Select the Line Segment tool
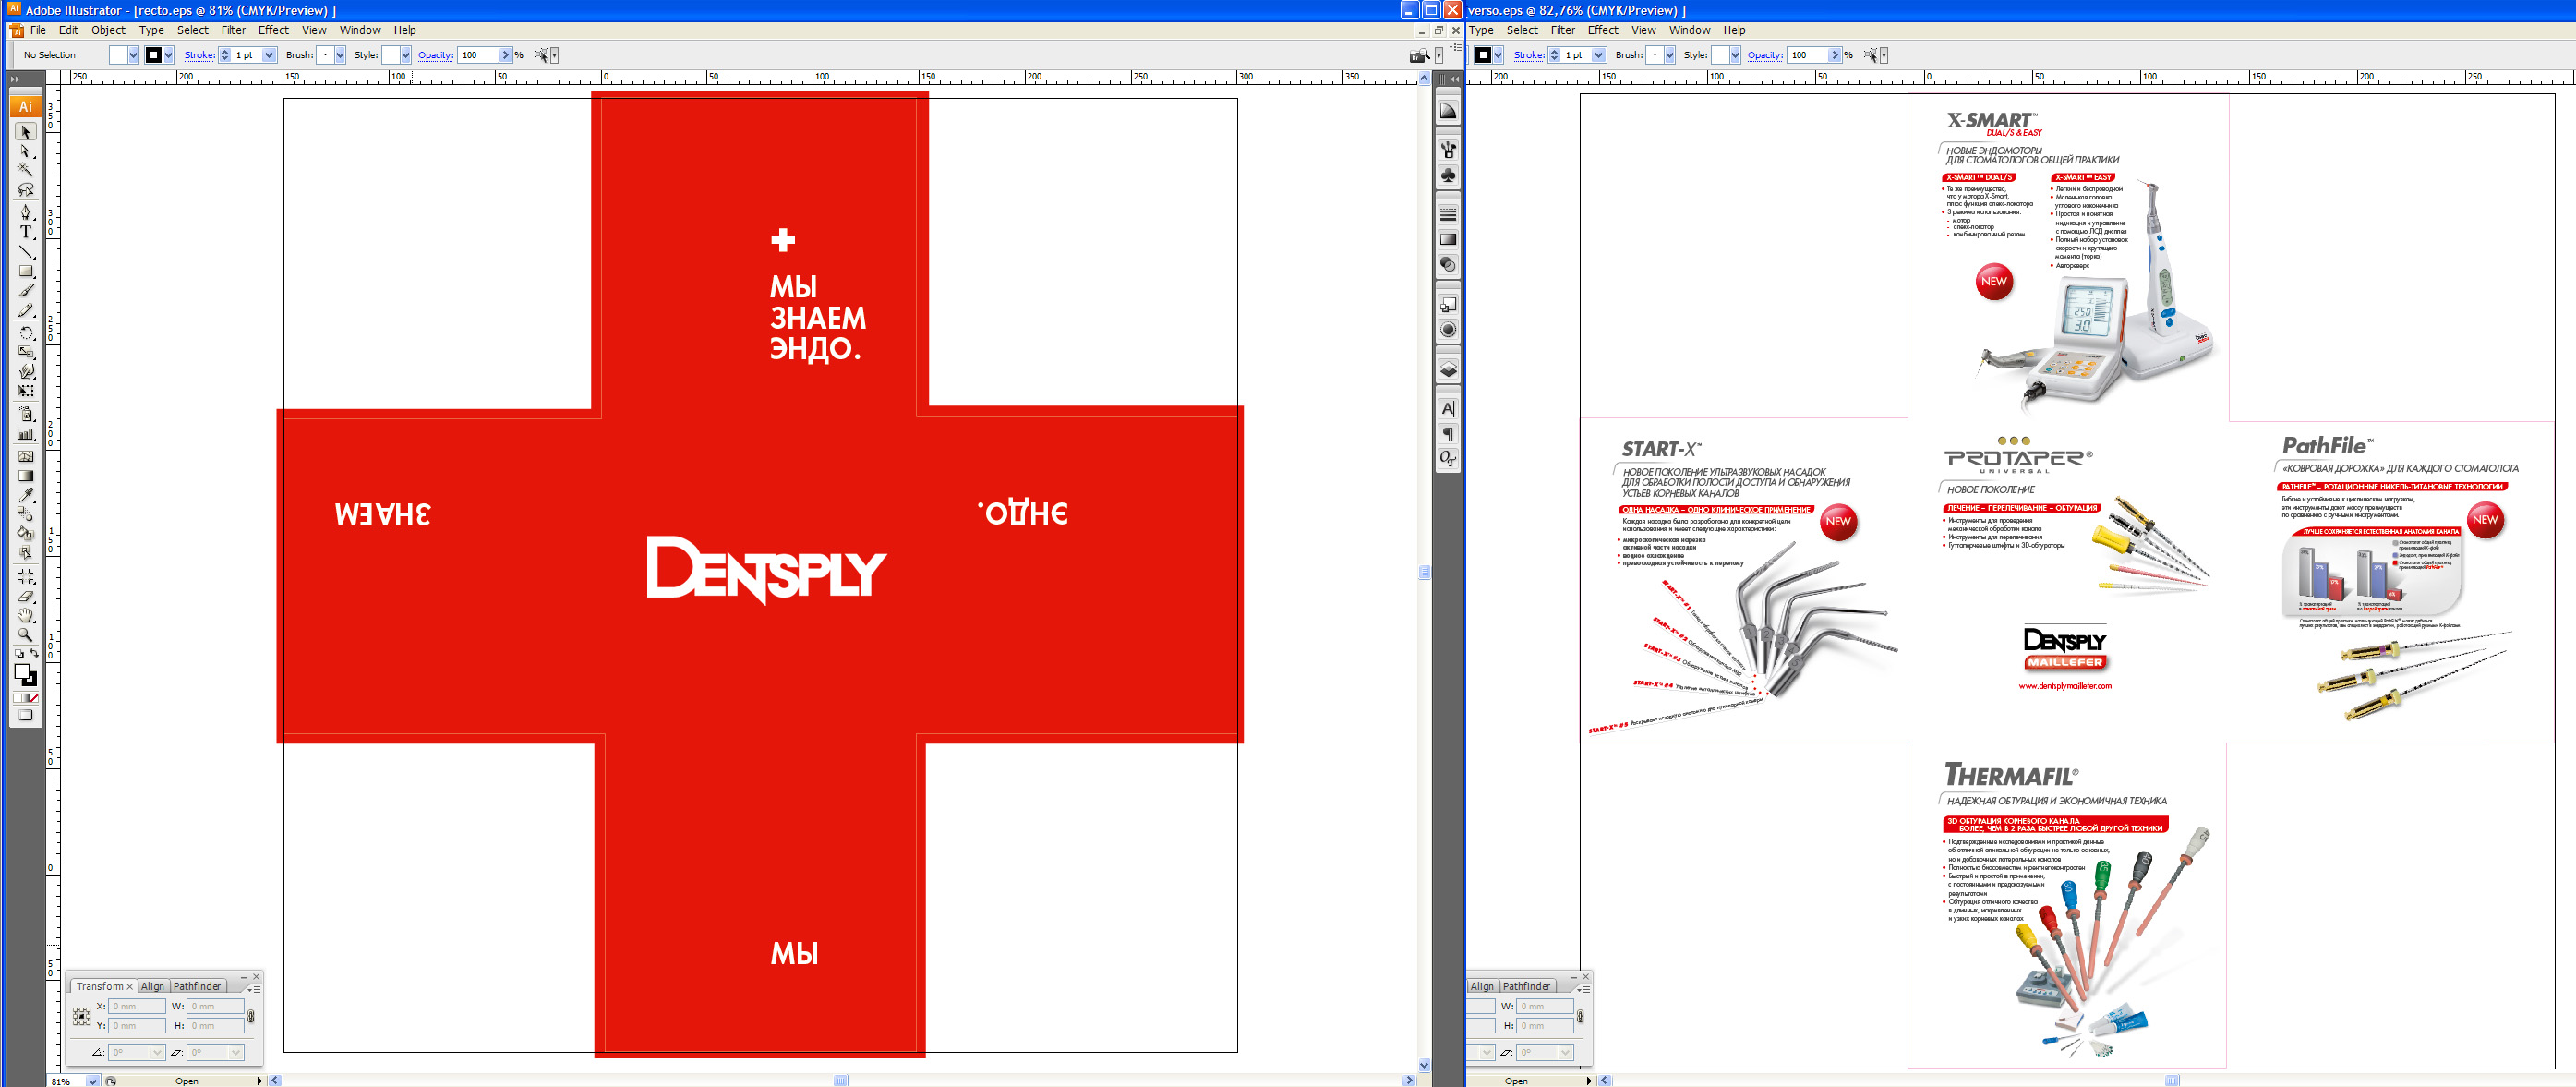 (26, 251)
